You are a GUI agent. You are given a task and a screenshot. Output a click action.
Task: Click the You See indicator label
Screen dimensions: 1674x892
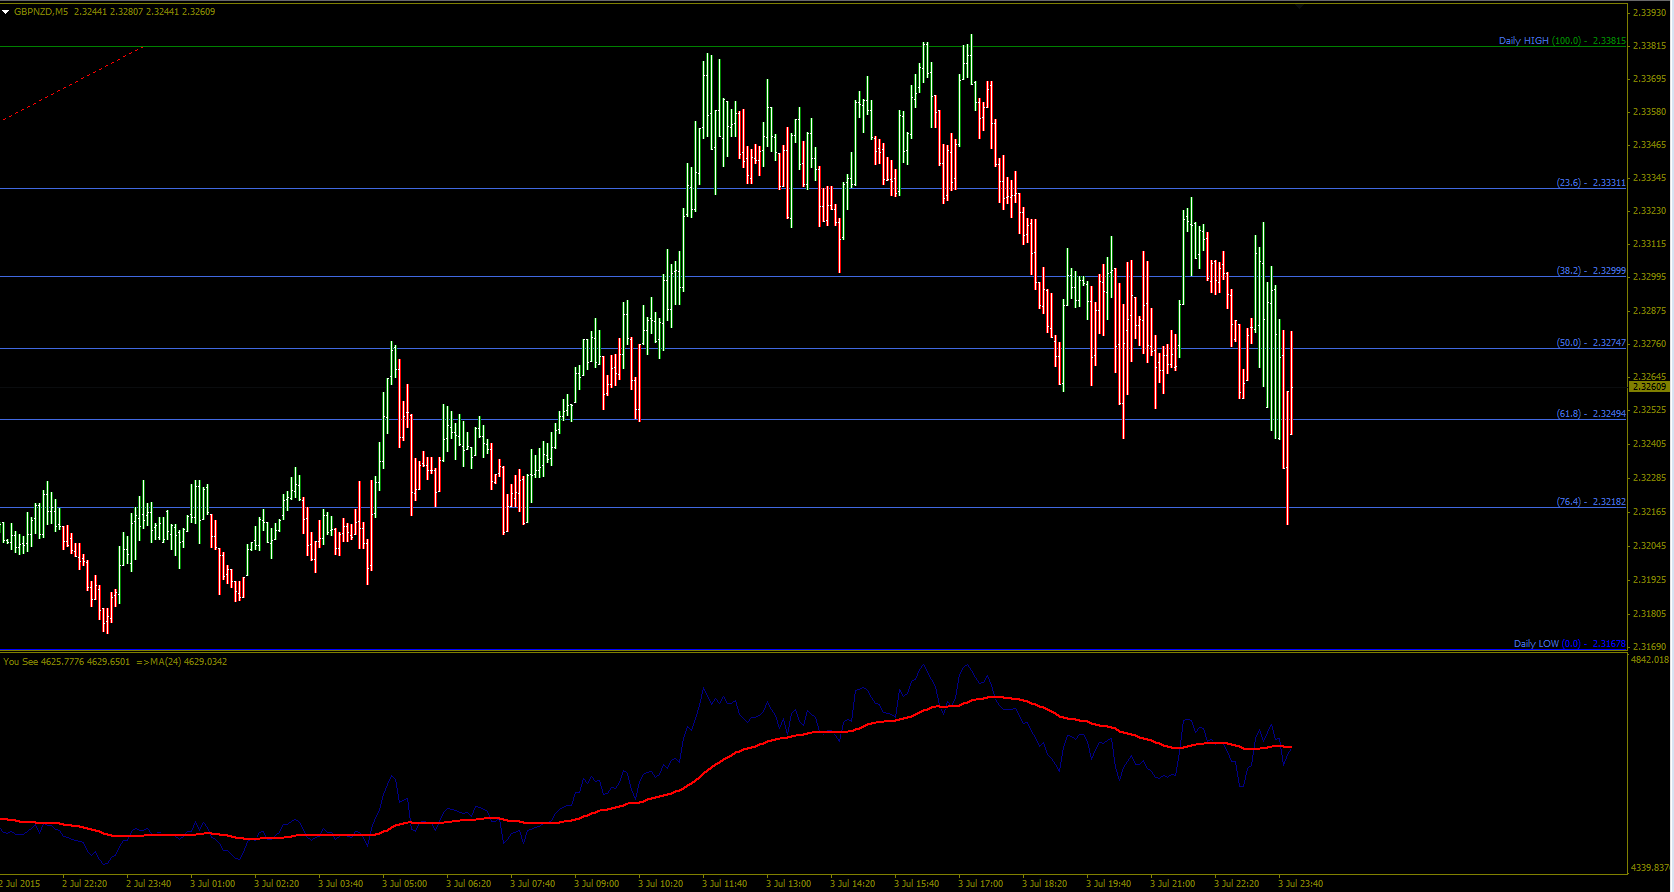(20, 661)
